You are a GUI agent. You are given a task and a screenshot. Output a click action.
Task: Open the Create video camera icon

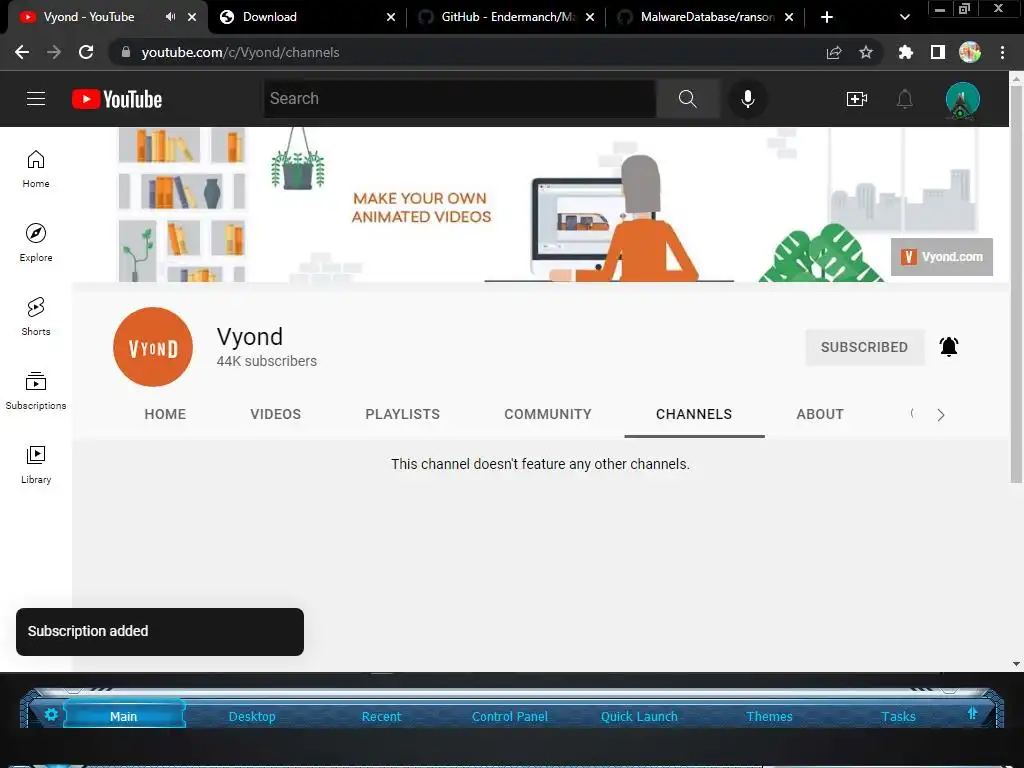pyautogui.click(x=857, y=99)
